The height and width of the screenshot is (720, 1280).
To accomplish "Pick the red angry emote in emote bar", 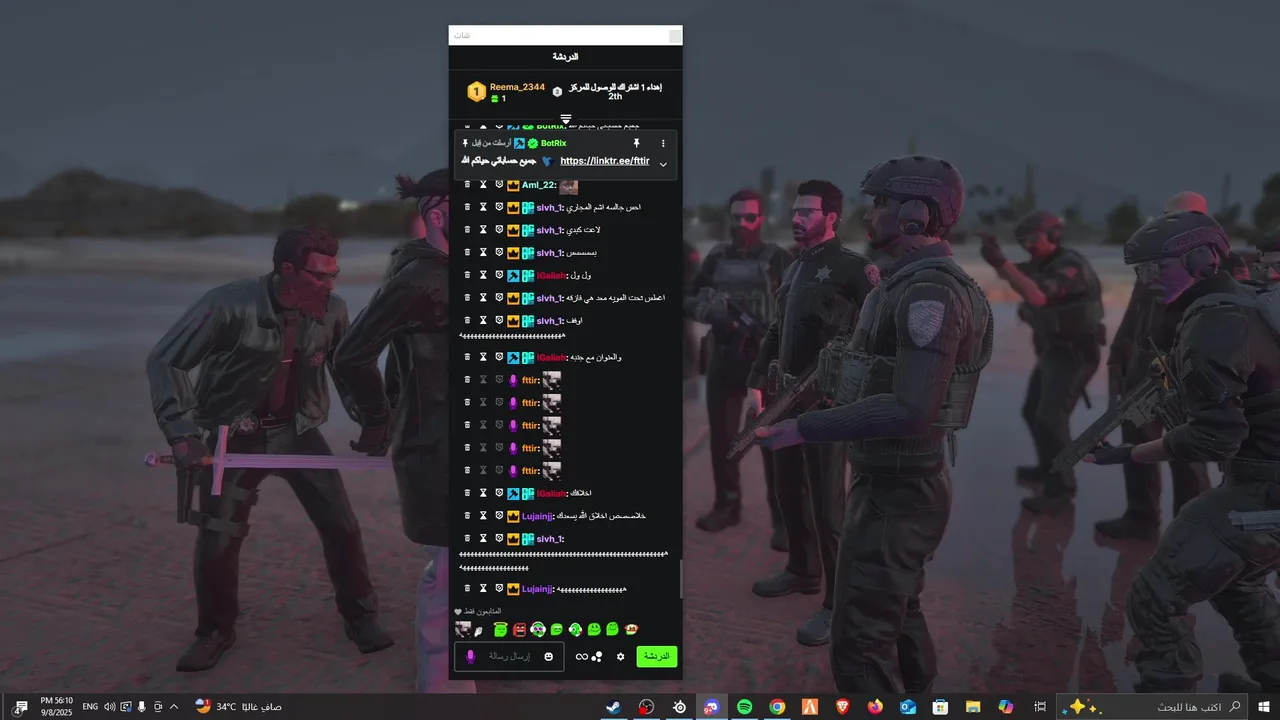I will click(519, 629).
